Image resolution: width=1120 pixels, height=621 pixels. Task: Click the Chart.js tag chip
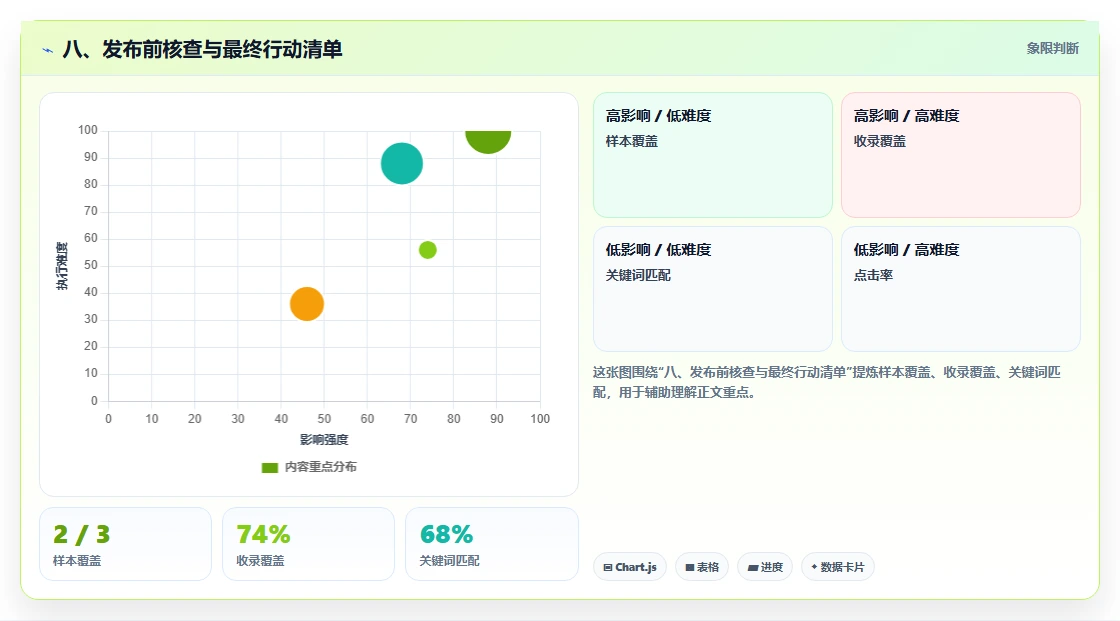(630, 567)
